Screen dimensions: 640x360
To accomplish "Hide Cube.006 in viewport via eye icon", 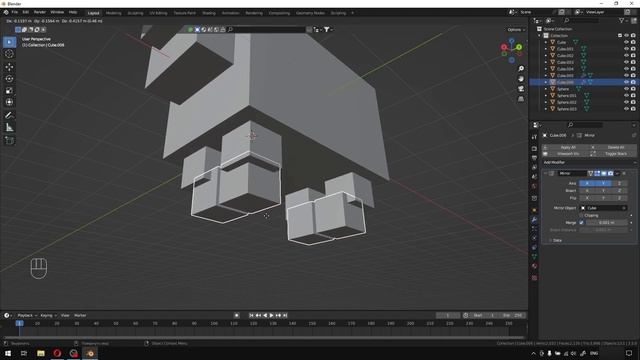I will tap(626, 82).
